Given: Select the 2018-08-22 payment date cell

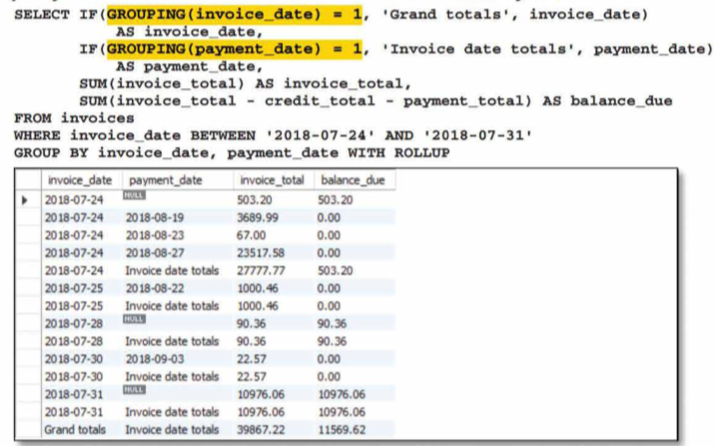Looking at the screenshot, I should point(156,288).
